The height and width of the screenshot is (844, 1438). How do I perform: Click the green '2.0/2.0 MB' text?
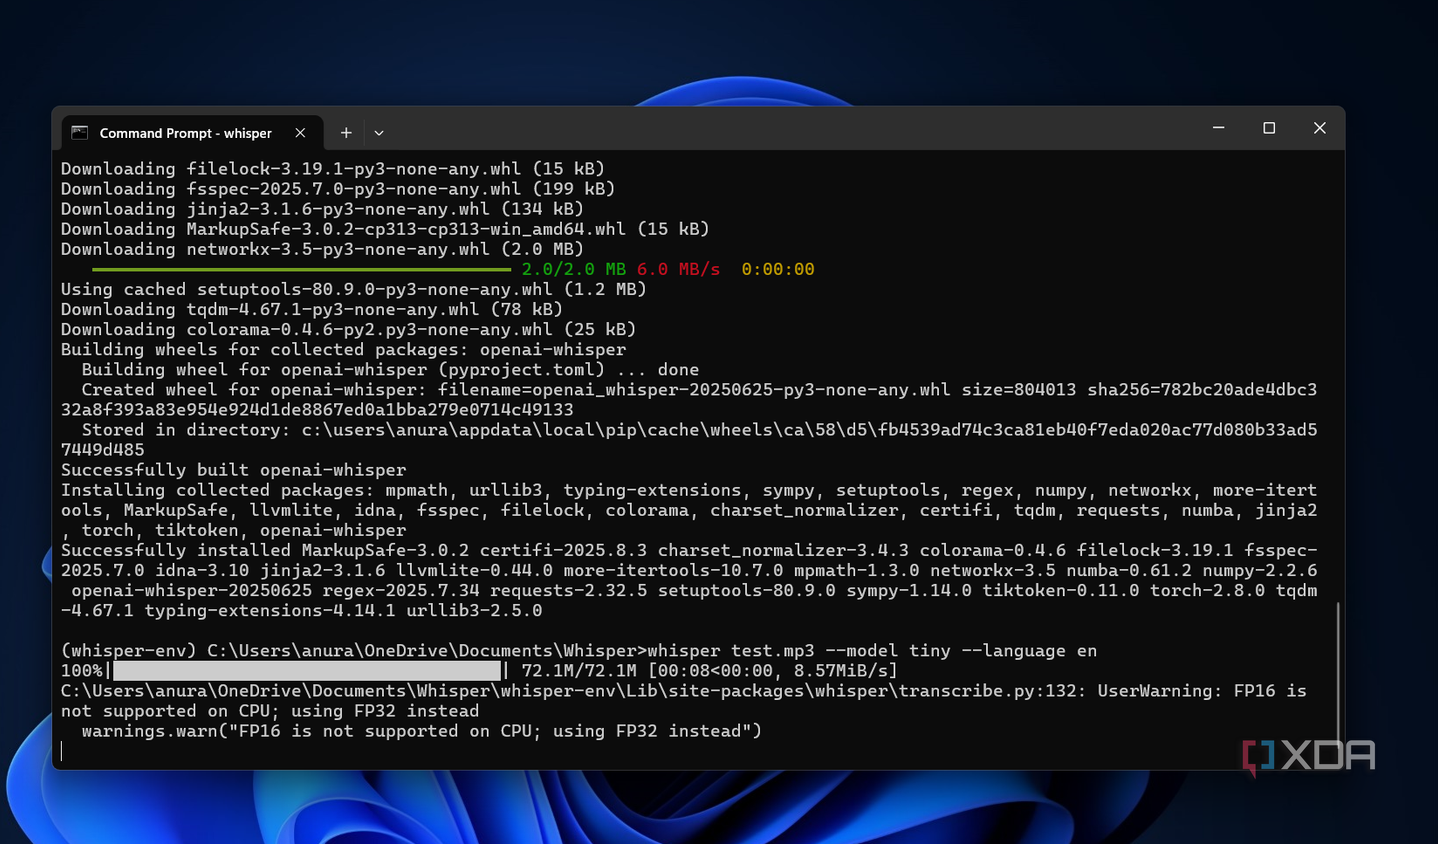click(574, 269)
